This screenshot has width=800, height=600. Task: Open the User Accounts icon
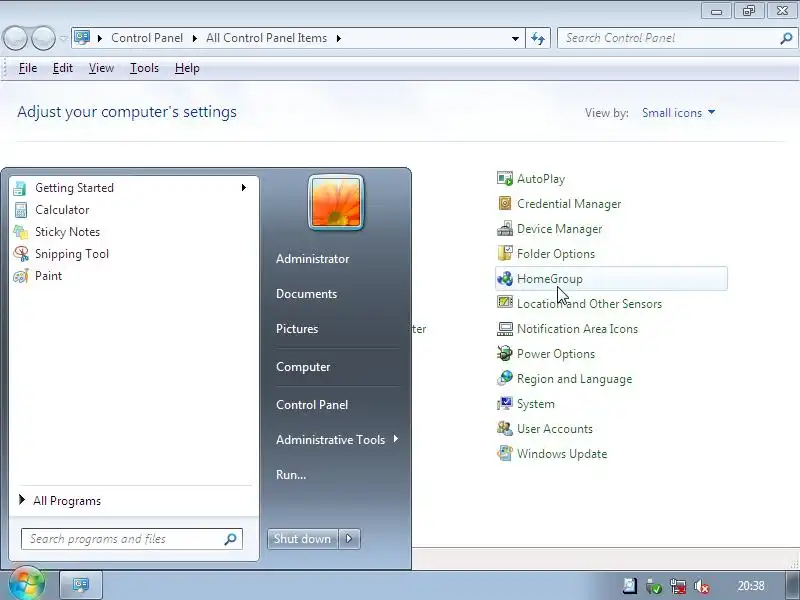(505, 428)
